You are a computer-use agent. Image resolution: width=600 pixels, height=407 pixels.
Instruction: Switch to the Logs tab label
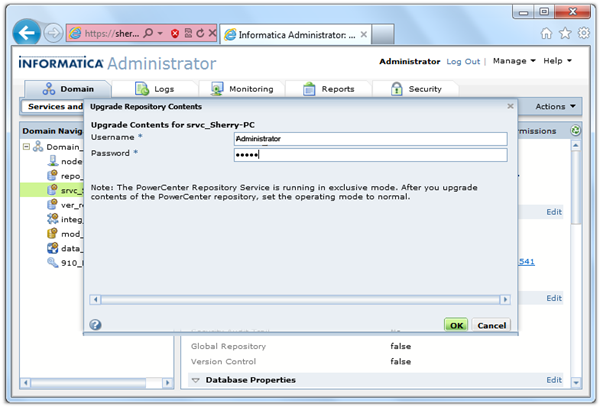(x=164, y=89)
